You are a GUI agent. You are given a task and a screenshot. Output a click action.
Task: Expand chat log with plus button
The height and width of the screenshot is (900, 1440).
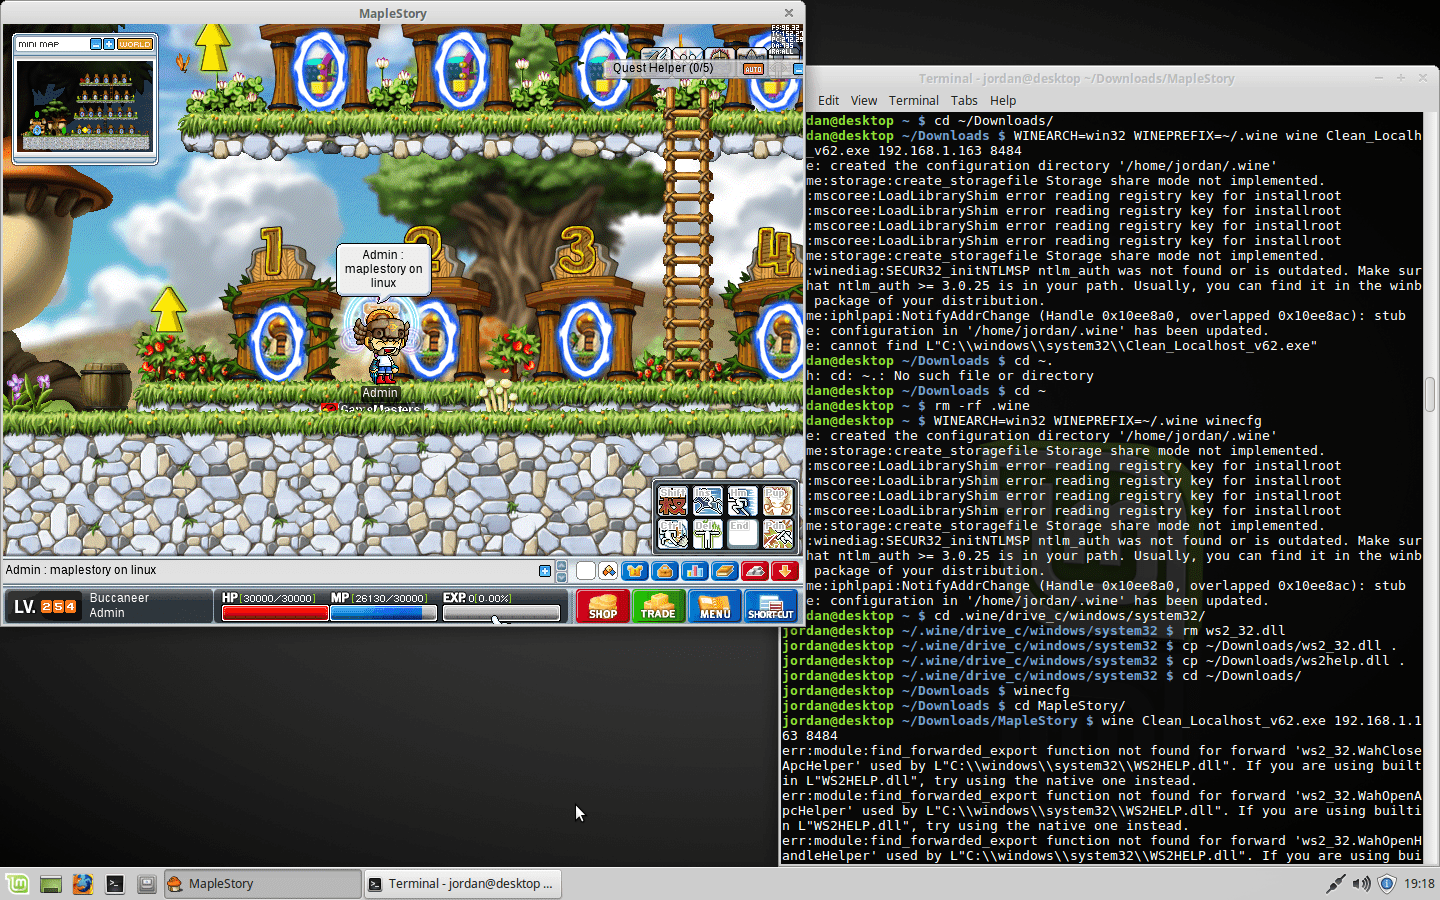(545, 571)
